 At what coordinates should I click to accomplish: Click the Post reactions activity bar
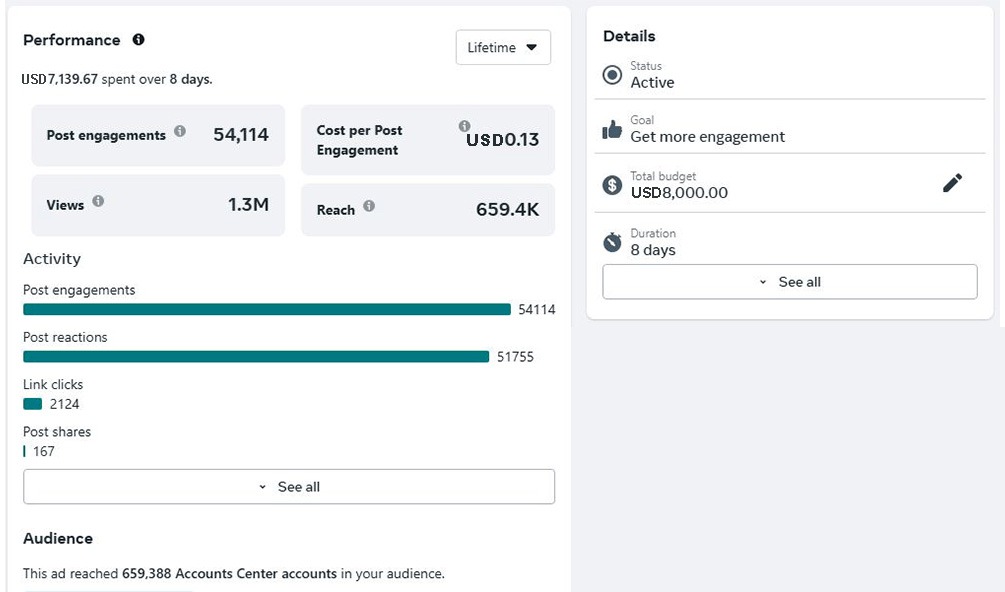[x=256, y=357]
